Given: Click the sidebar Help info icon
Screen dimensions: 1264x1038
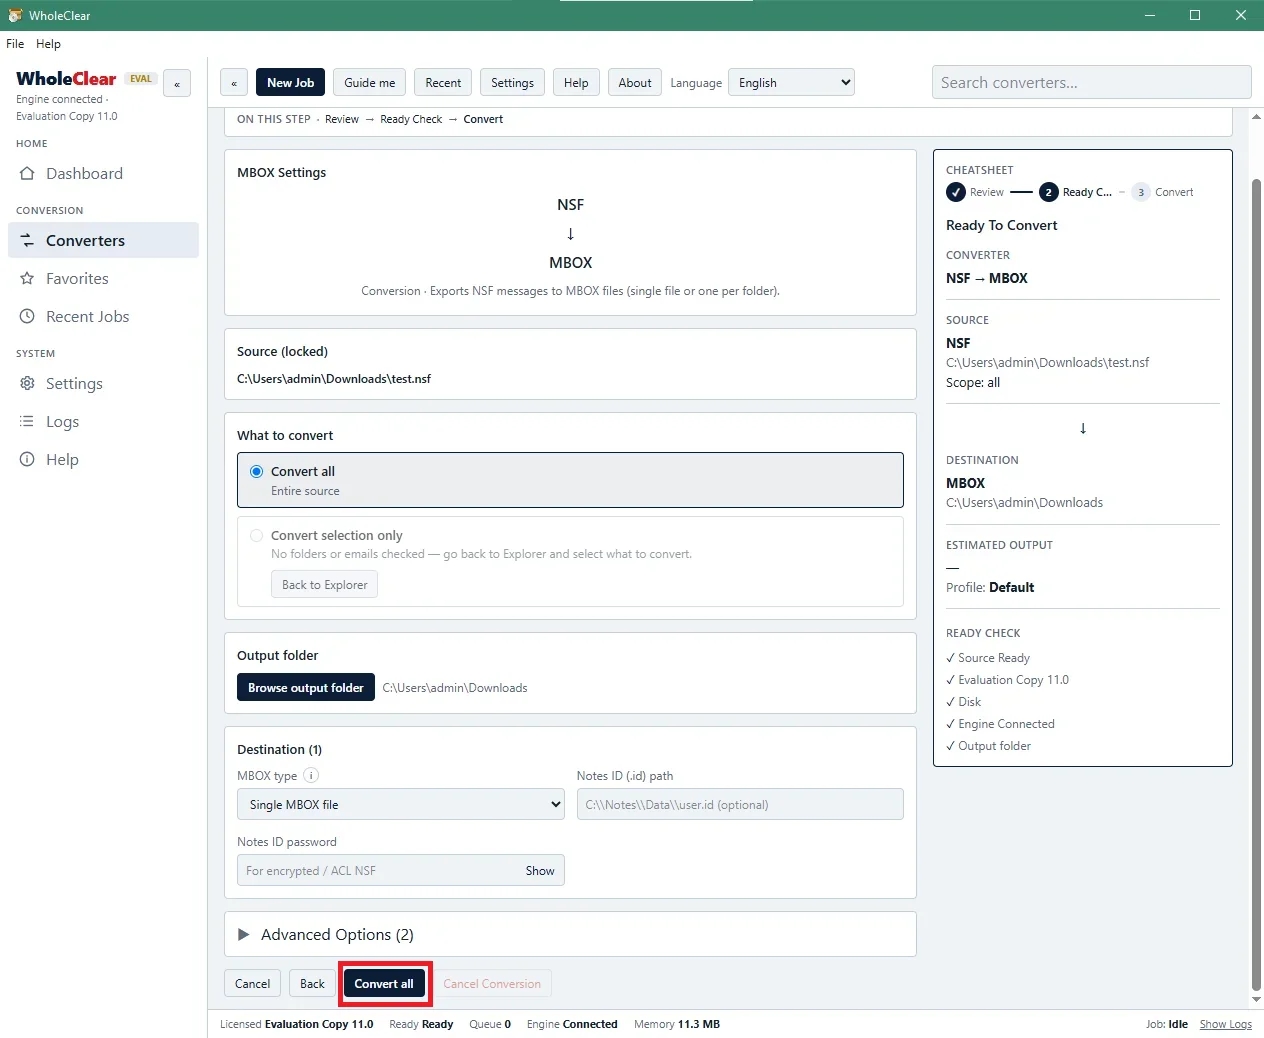Looking at the screenshot, I should pyautogui.click(x=27, y=459).
